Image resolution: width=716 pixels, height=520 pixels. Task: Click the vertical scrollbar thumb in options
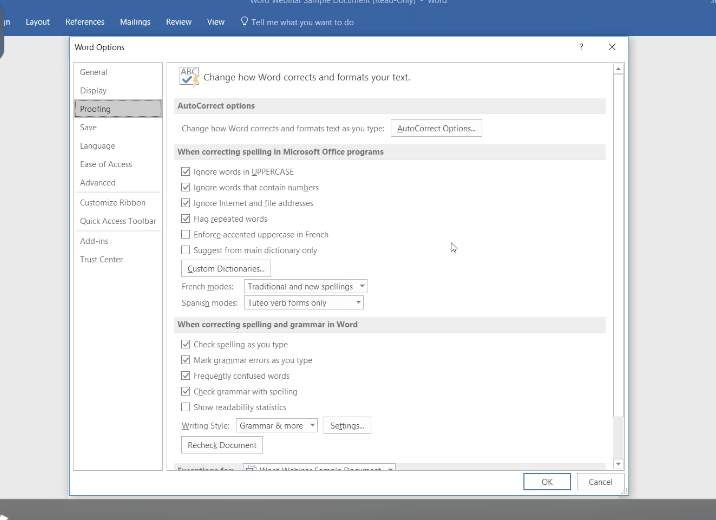618,245
